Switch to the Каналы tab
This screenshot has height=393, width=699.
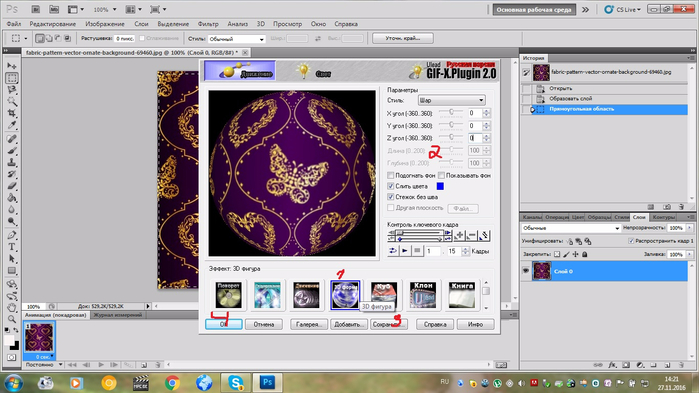click(531, 217)
